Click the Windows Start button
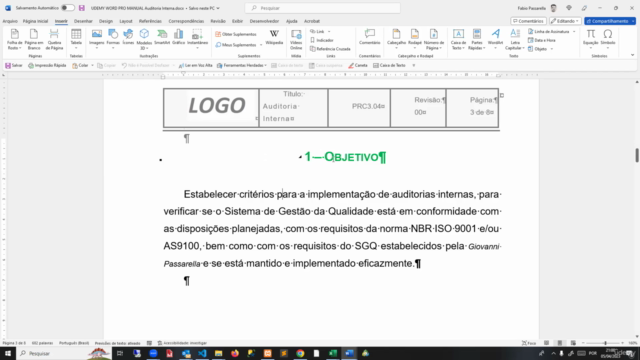This screenshot has height=360, width=640. (8, 353)
